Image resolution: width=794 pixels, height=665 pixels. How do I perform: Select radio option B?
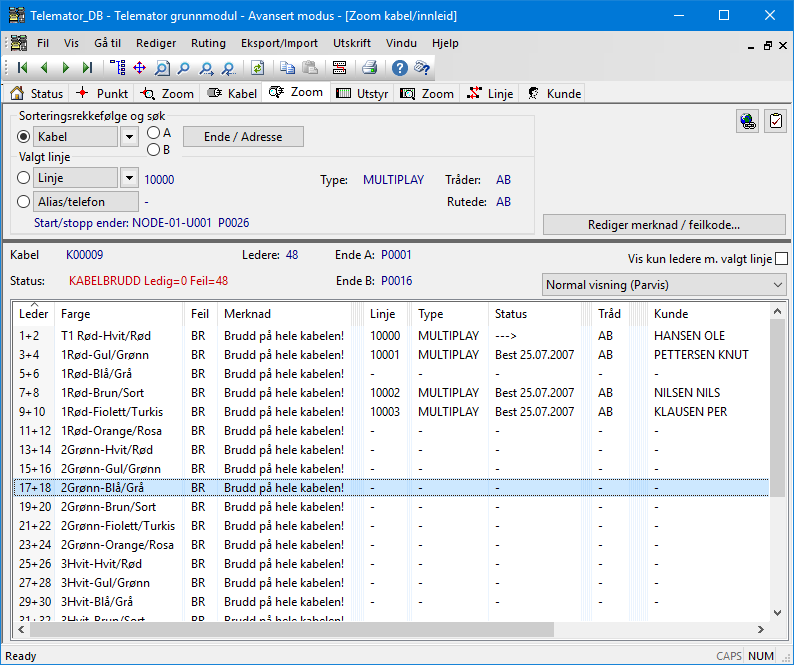153,150
